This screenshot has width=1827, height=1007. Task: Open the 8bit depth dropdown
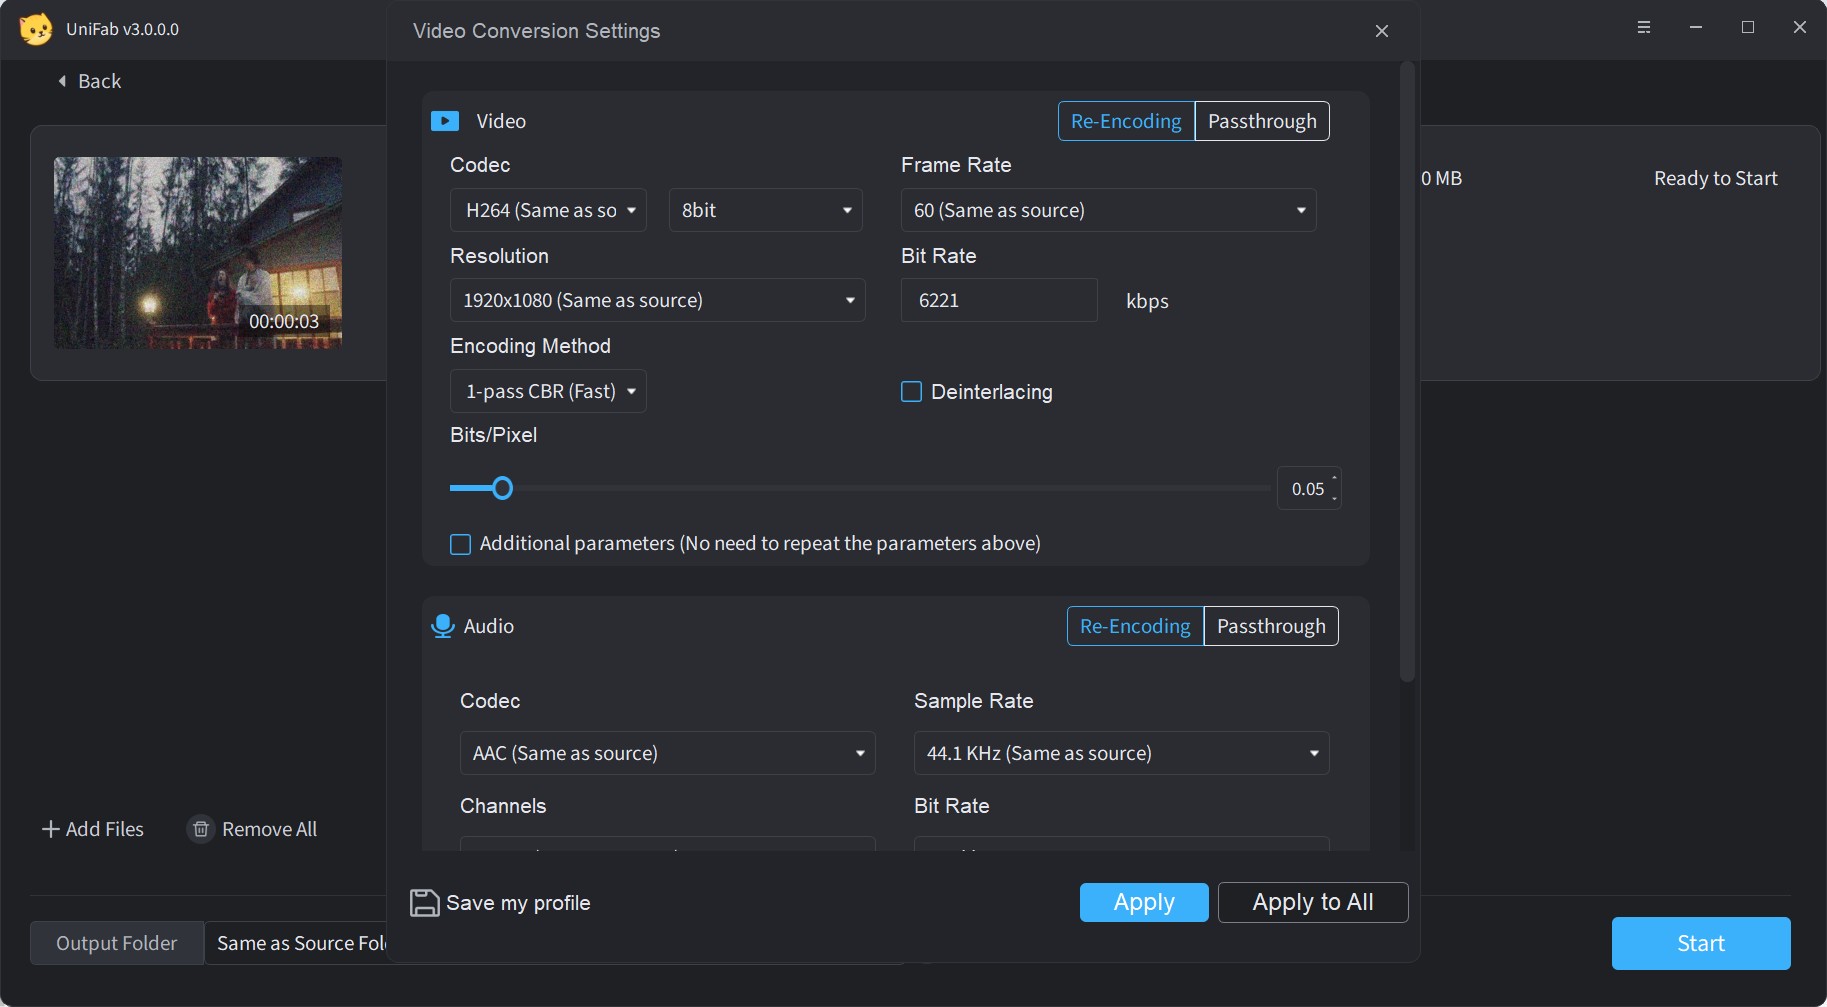(x=765, y=210)
